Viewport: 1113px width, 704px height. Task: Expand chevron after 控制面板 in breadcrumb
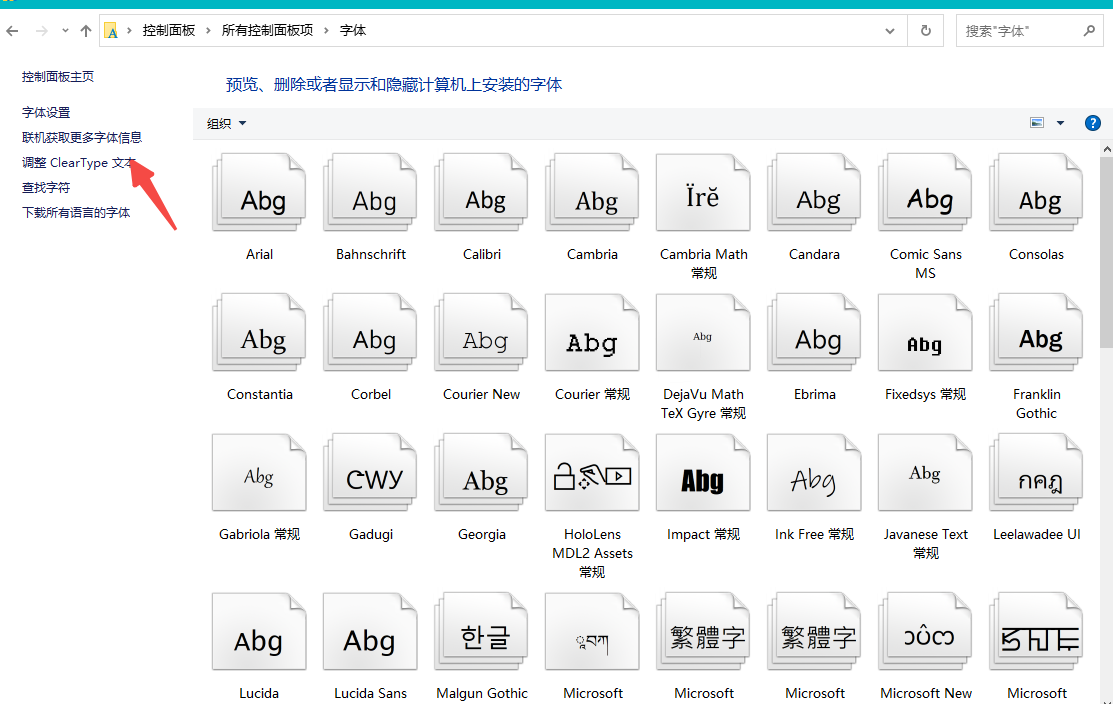208,31
